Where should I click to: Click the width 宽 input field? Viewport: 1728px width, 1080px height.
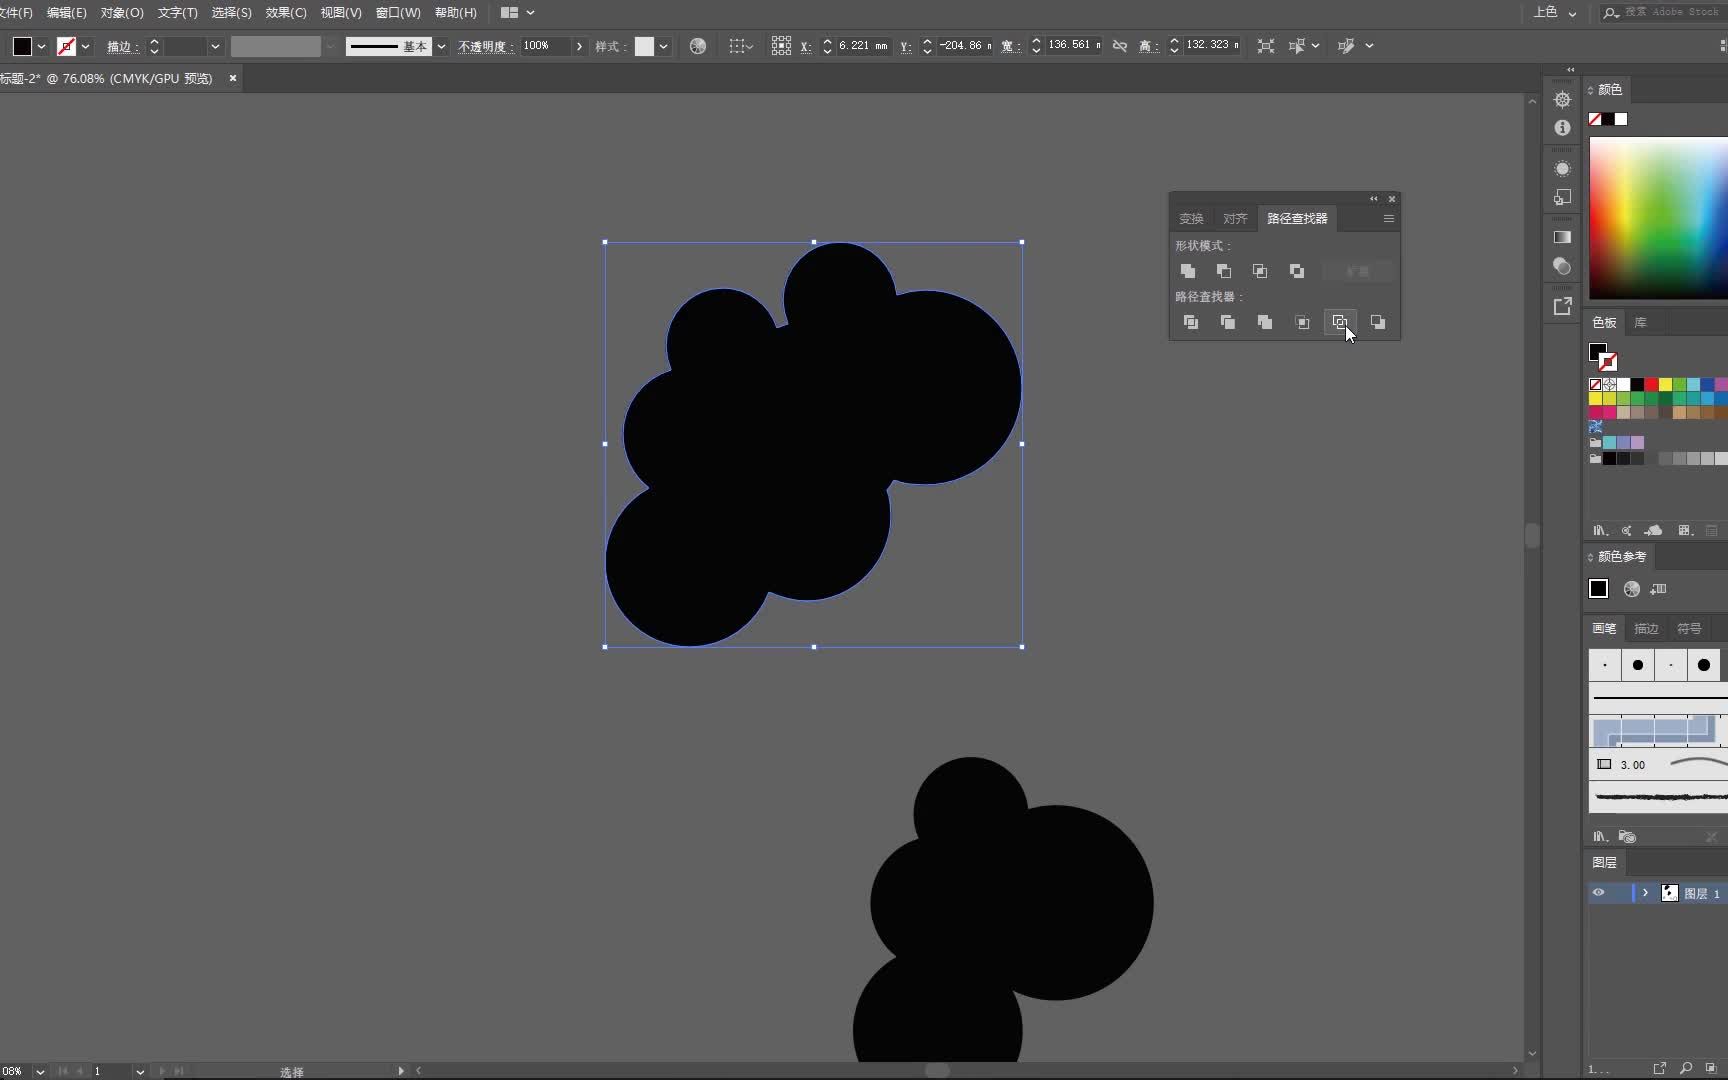1073,46
